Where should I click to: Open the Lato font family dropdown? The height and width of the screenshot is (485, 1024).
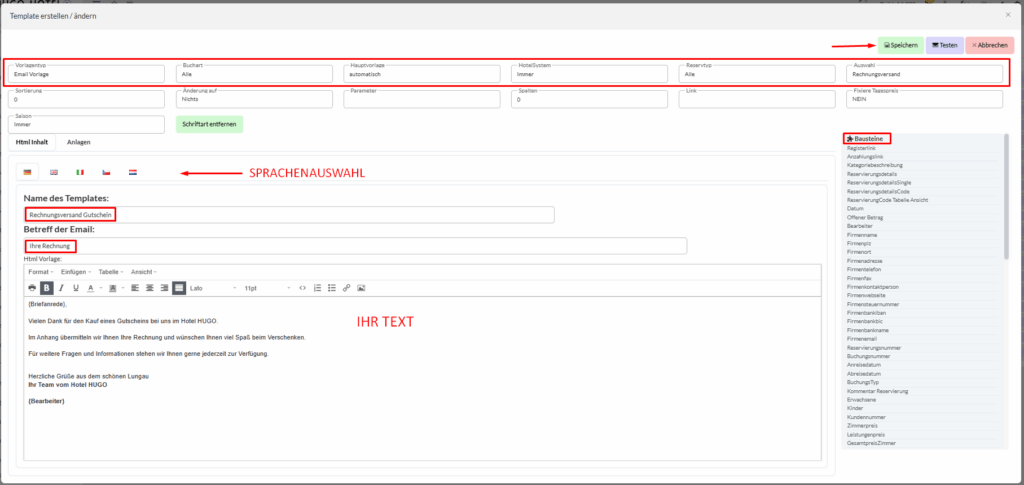click(212, 288)
